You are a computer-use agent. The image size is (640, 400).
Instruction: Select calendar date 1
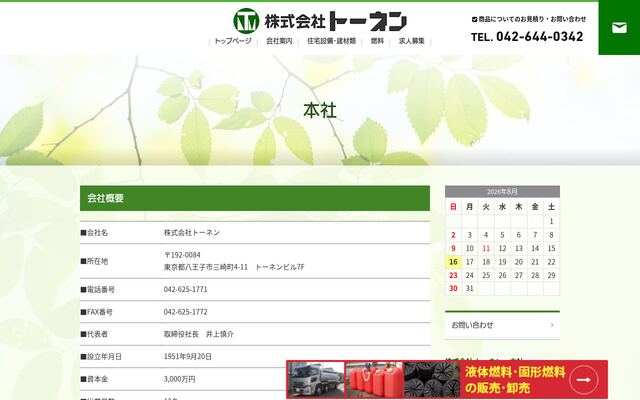point(551,221)
